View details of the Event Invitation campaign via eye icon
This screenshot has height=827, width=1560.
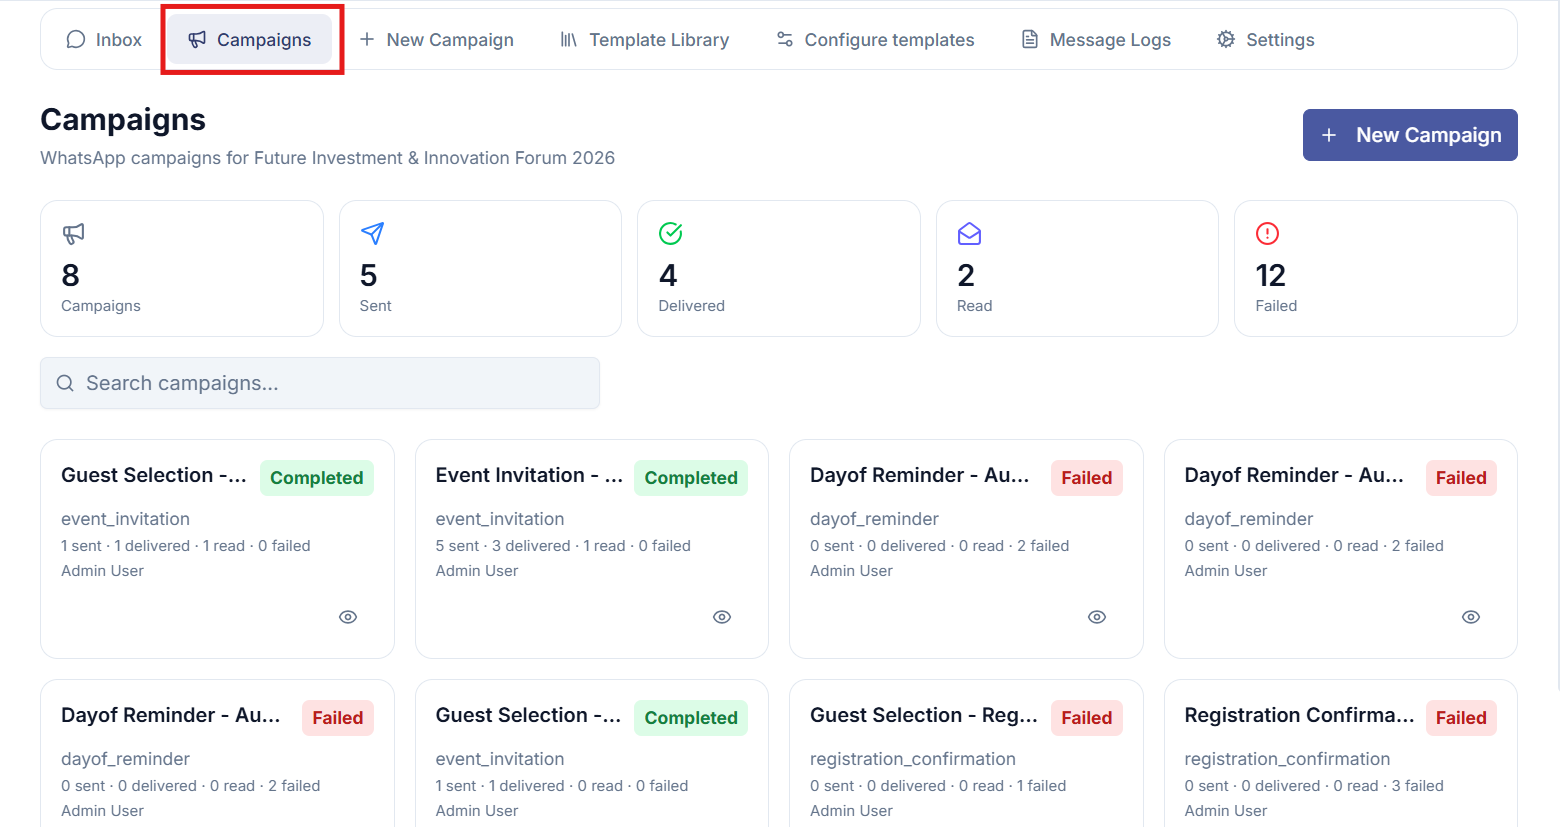point(722,617)
